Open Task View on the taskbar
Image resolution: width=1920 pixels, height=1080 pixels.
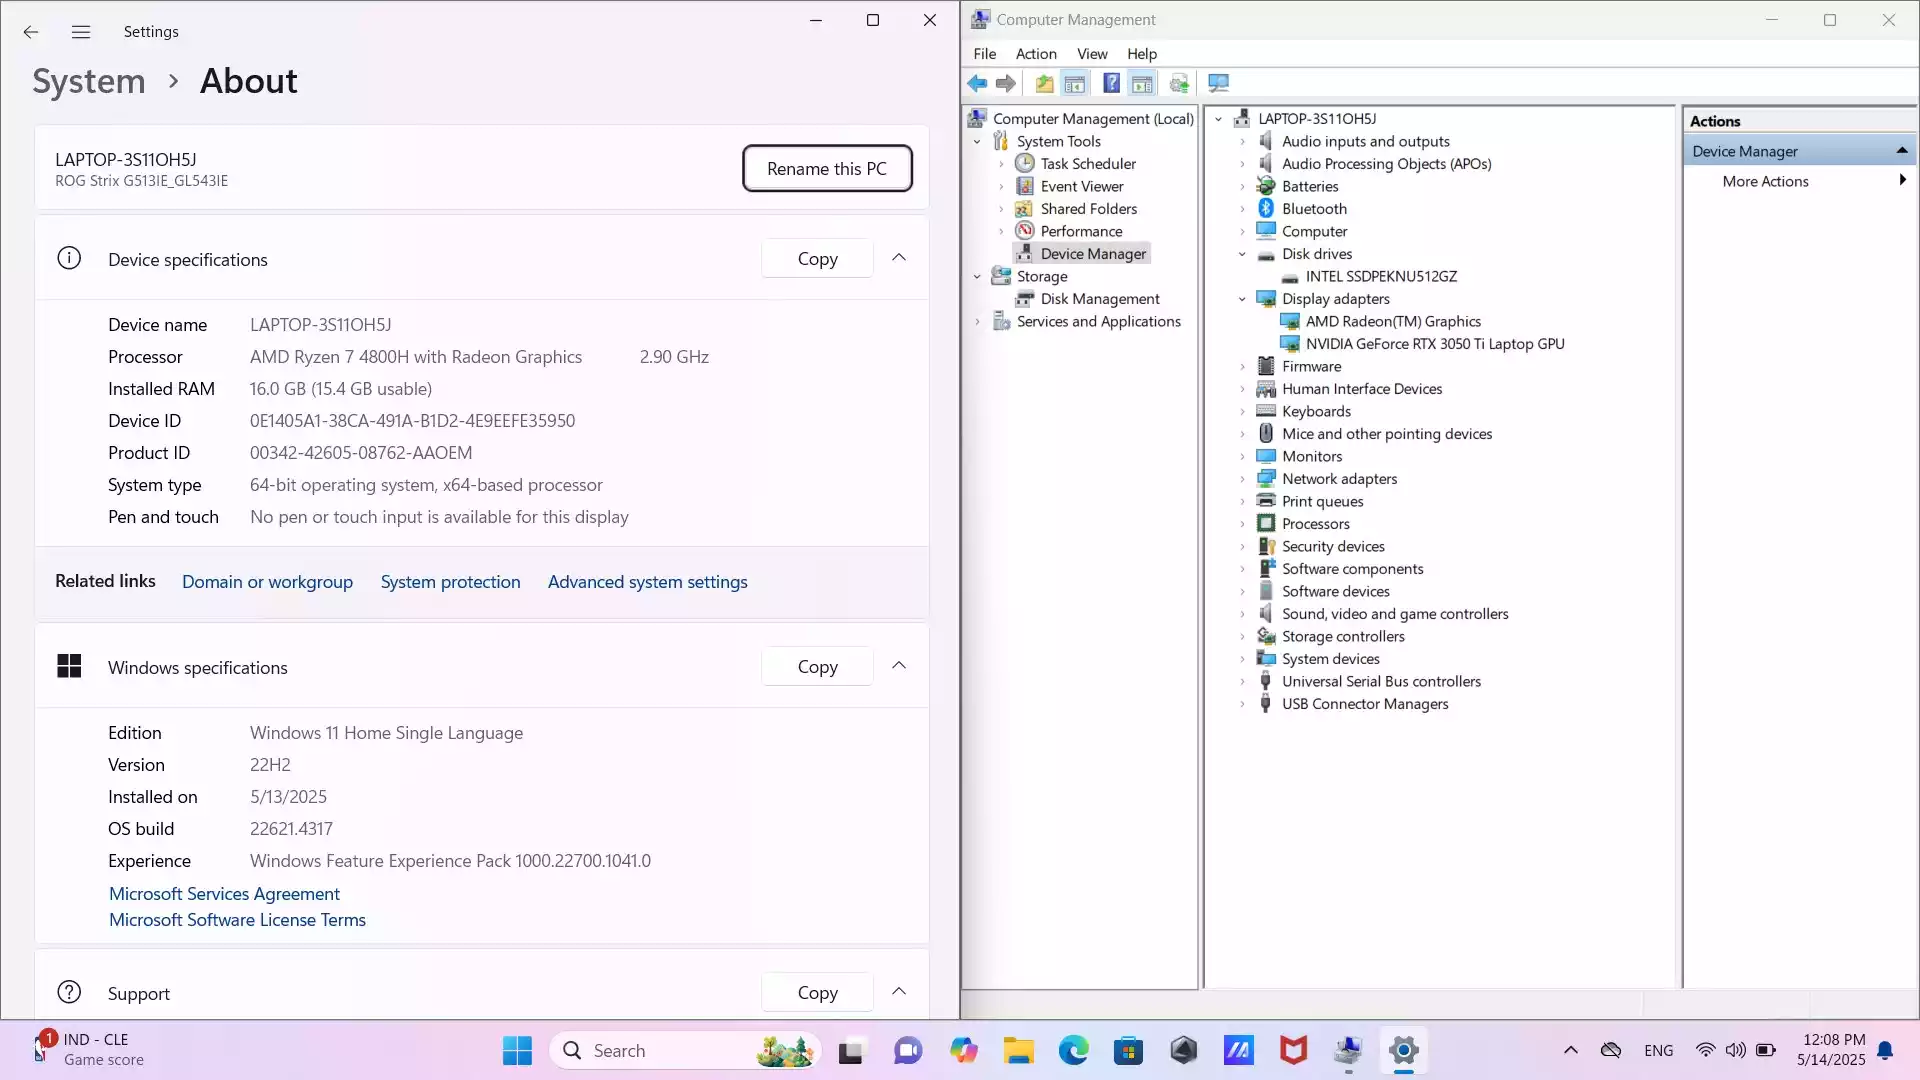pyautogui.click(x=850, y=1051)
